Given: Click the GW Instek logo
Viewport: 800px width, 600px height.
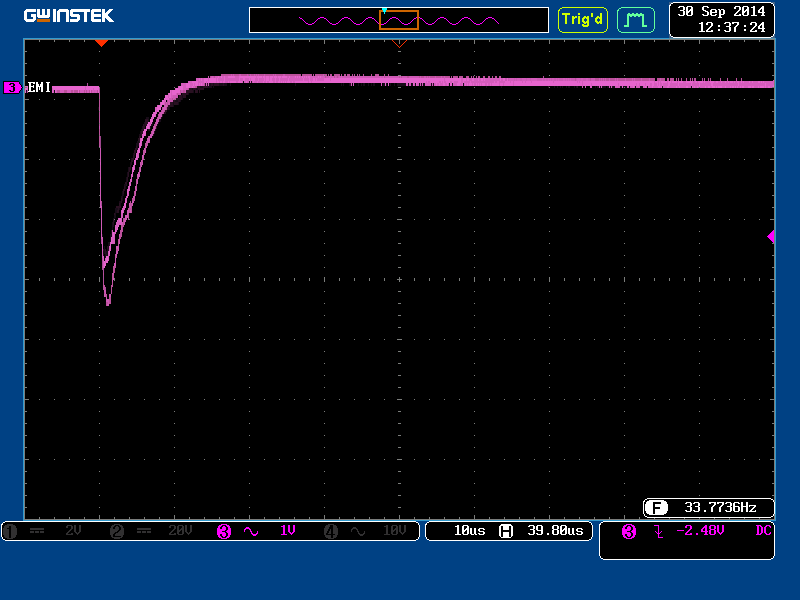Looking at the screenshot, I should (x=68, y=16).
